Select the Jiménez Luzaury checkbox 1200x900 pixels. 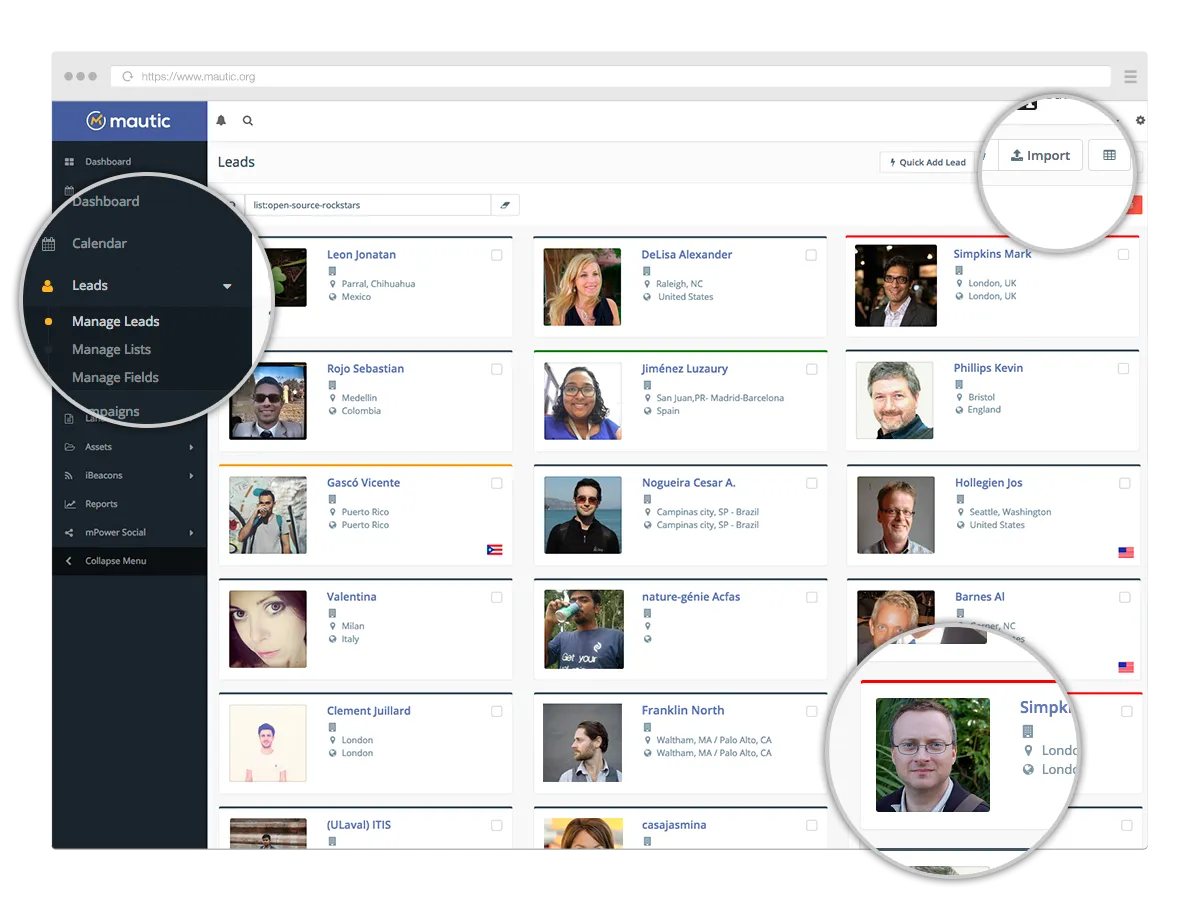[x=811, y=370]
